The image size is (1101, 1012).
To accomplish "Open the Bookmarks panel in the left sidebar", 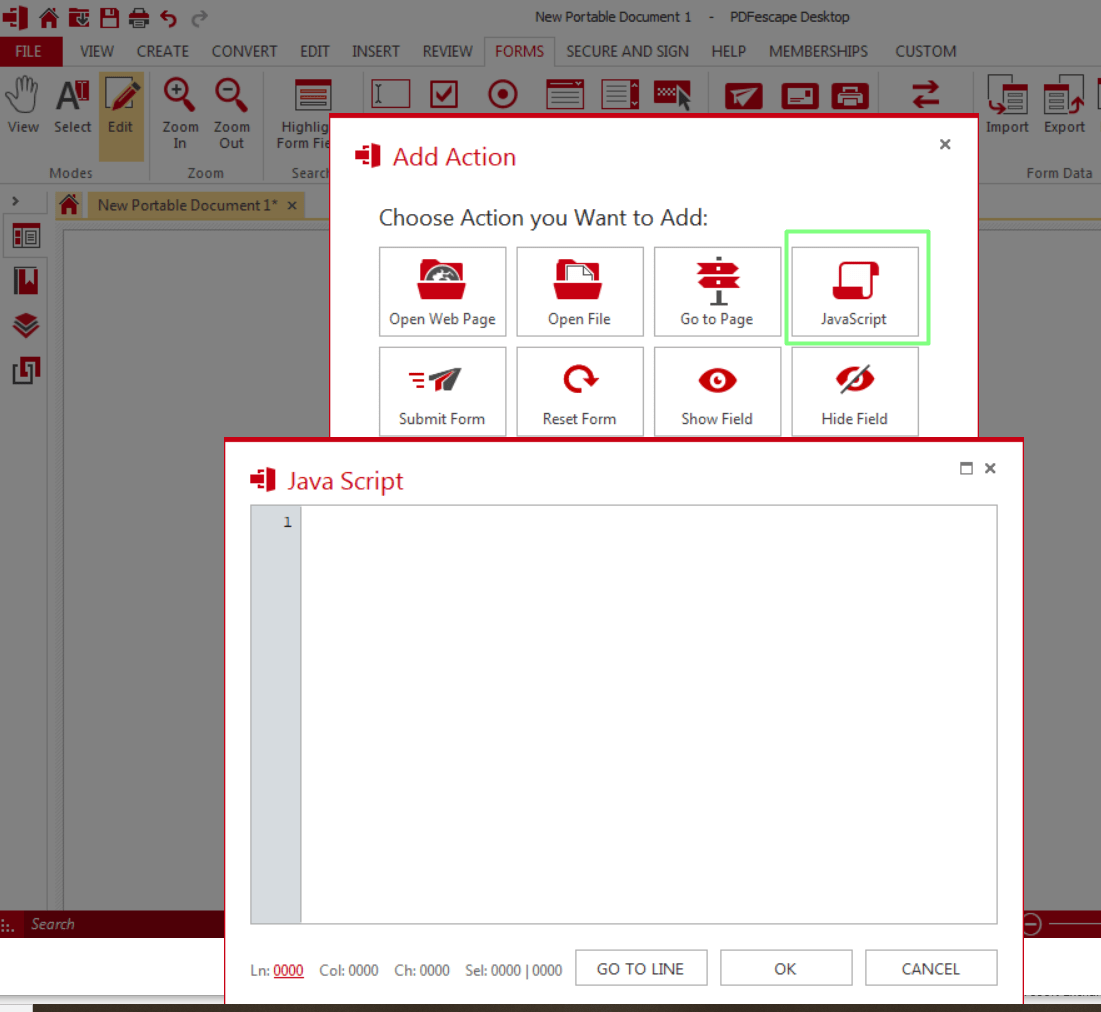I will point(26,281).
